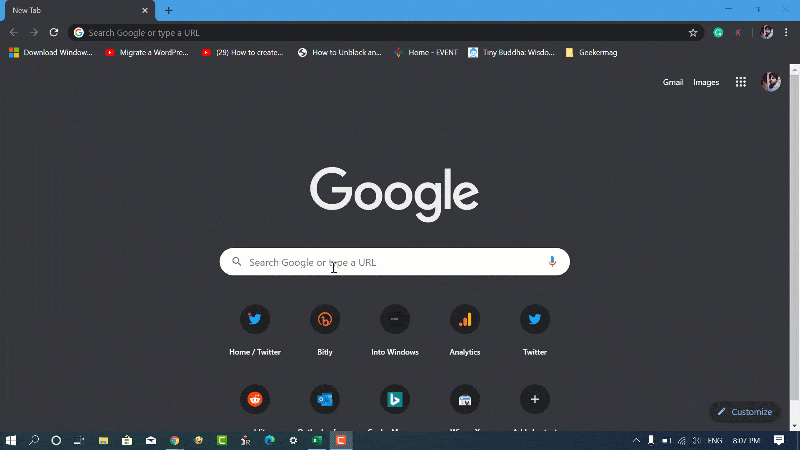The image size is (800, 450).
Task: Open Tiny Buddha bookmark
Action: tap(511, 53)
